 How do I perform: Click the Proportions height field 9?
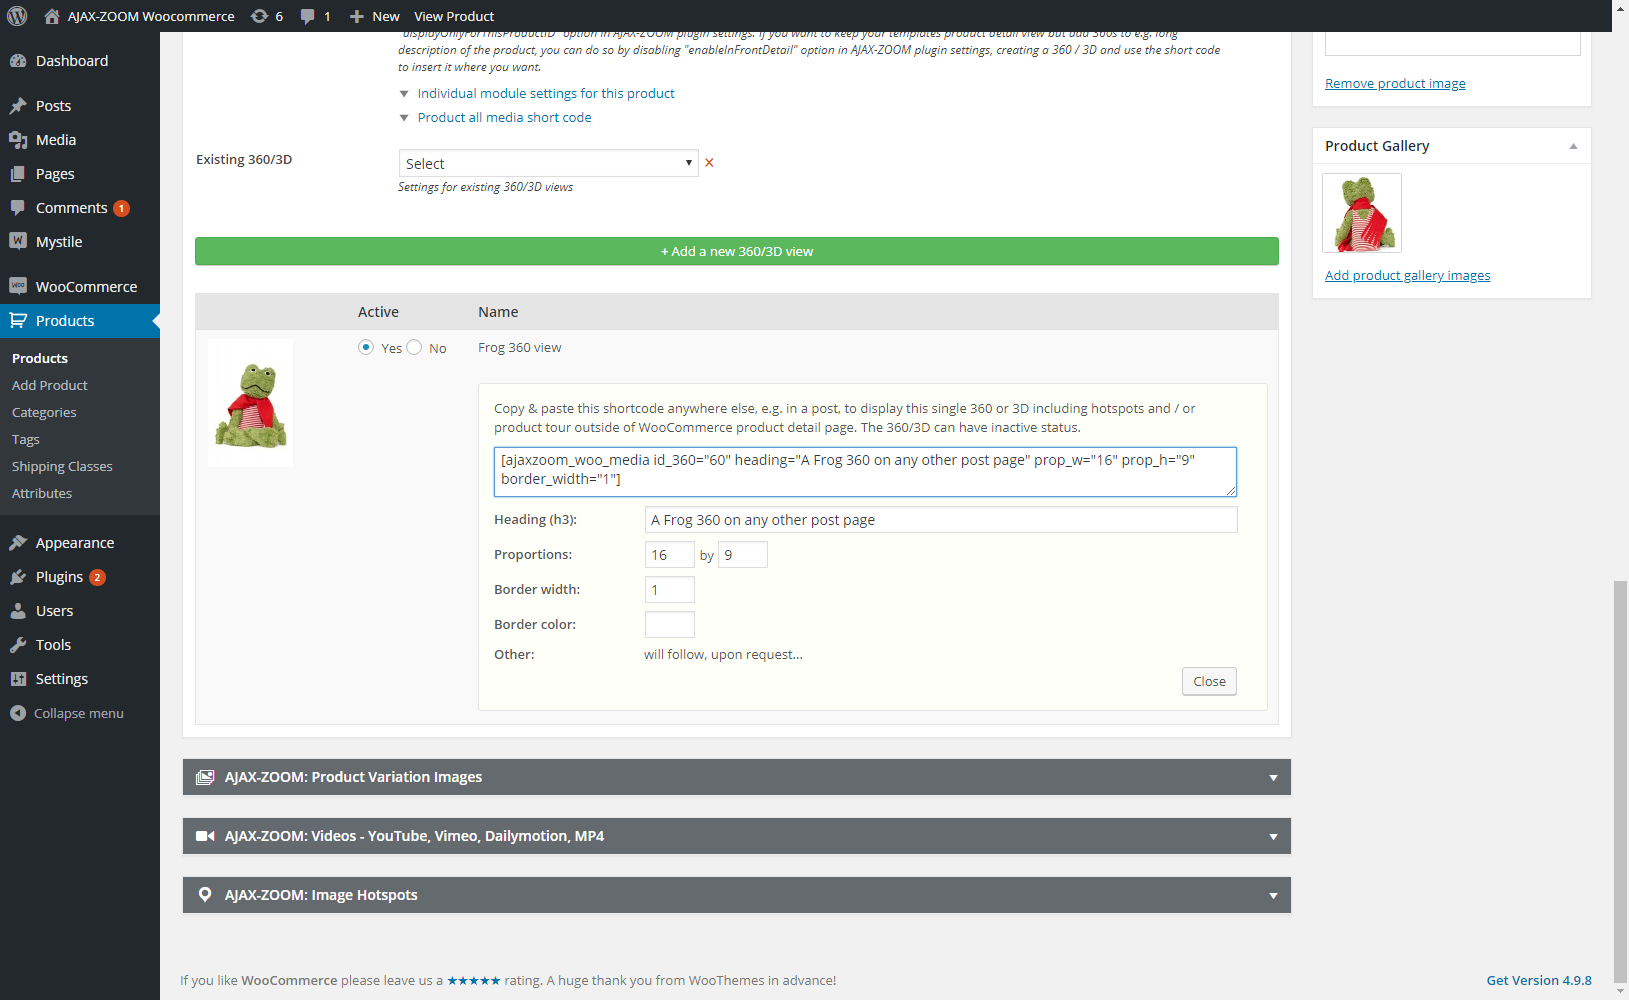743,555
